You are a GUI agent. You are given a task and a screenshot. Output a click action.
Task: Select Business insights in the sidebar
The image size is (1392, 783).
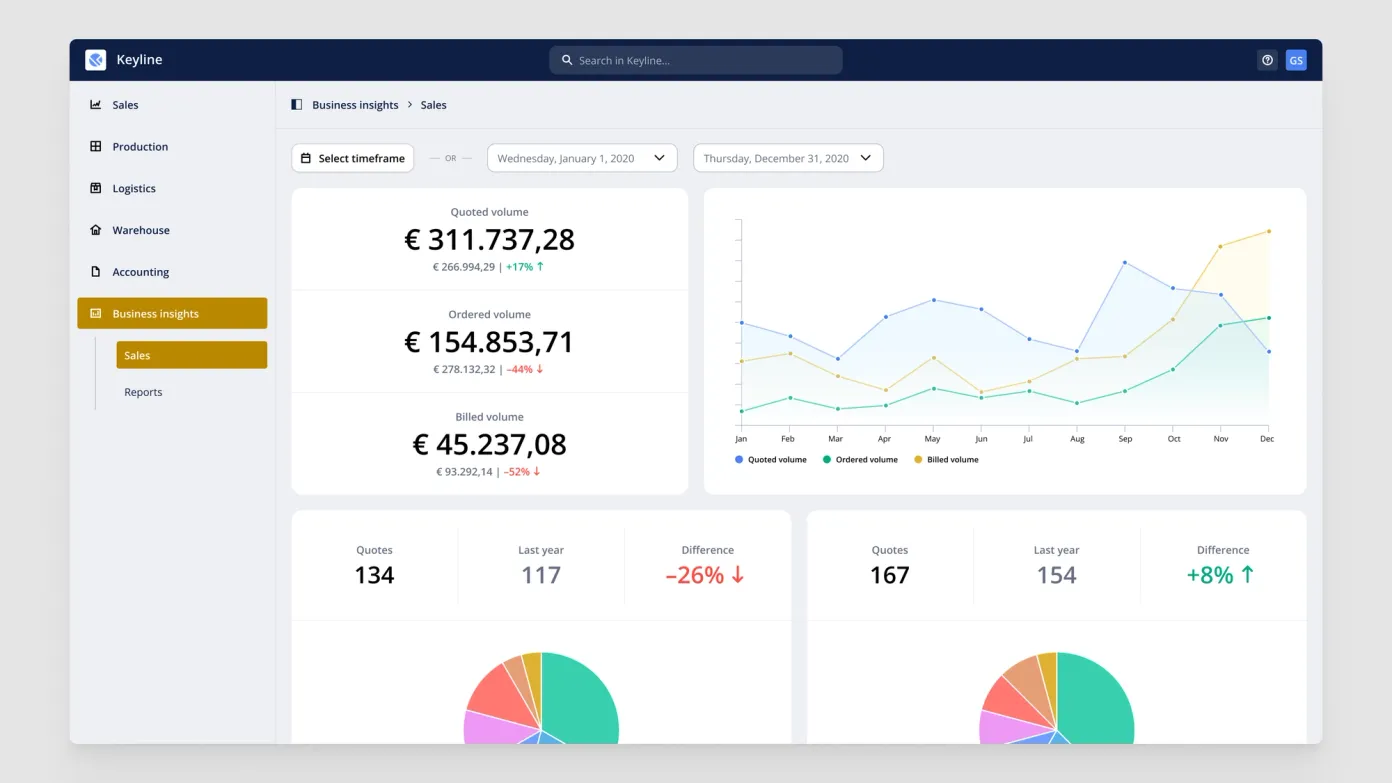(x=172, y=313)
